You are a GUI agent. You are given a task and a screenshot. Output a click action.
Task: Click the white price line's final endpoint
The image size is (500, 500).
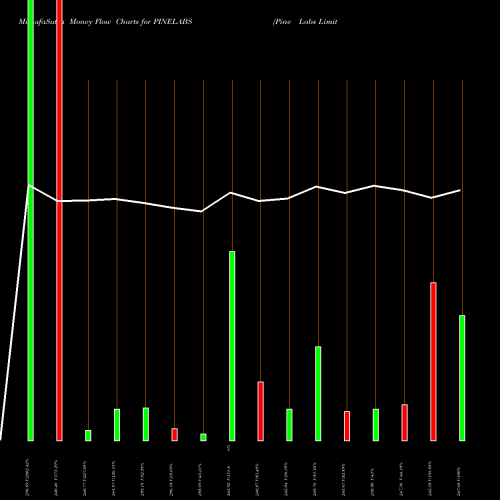(460, 190)
